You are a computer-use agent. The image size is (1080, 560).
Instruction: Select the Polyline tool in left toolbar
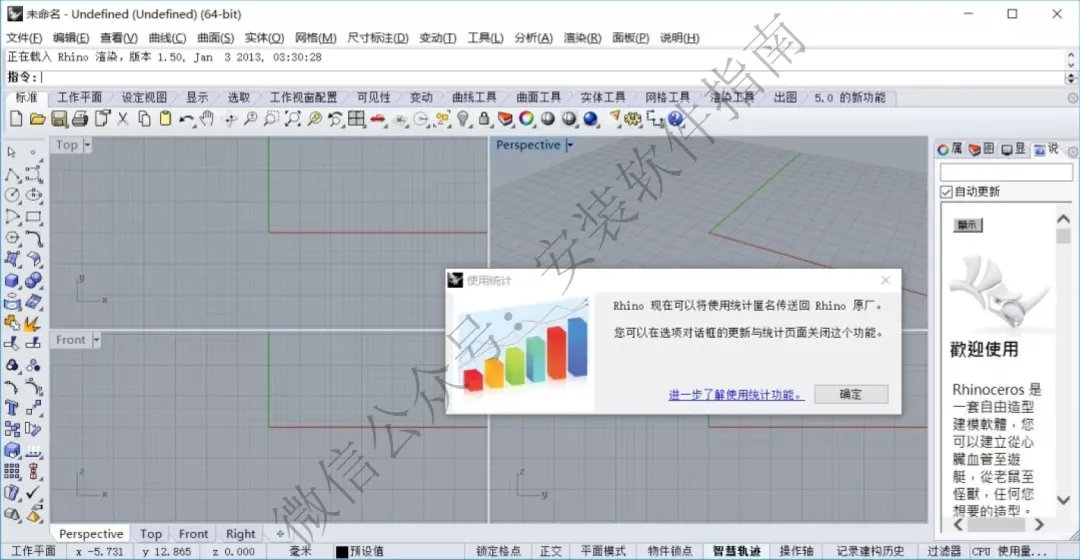[x=12, y=174]
